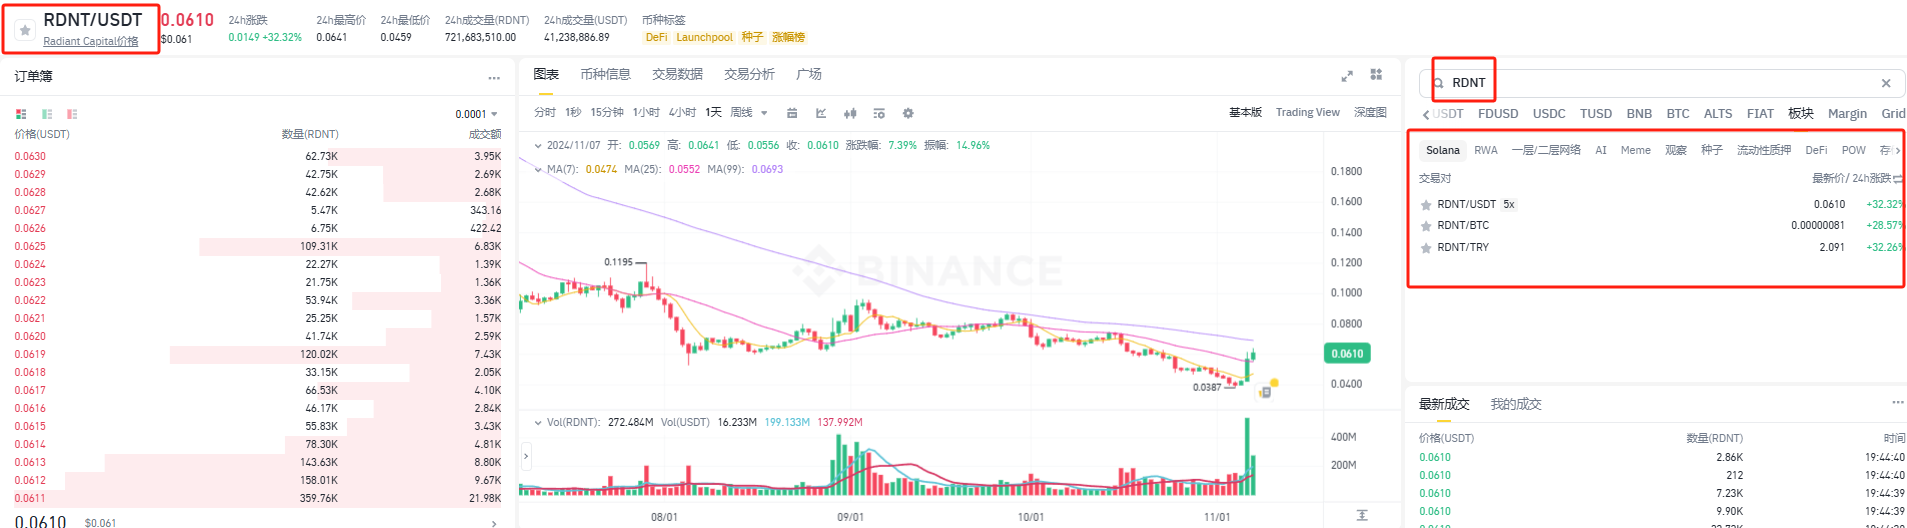Open the Radiant Capital价格 link
Image resolution: width=1907 pixels, height=528 pixels.
tap(91, 41)
